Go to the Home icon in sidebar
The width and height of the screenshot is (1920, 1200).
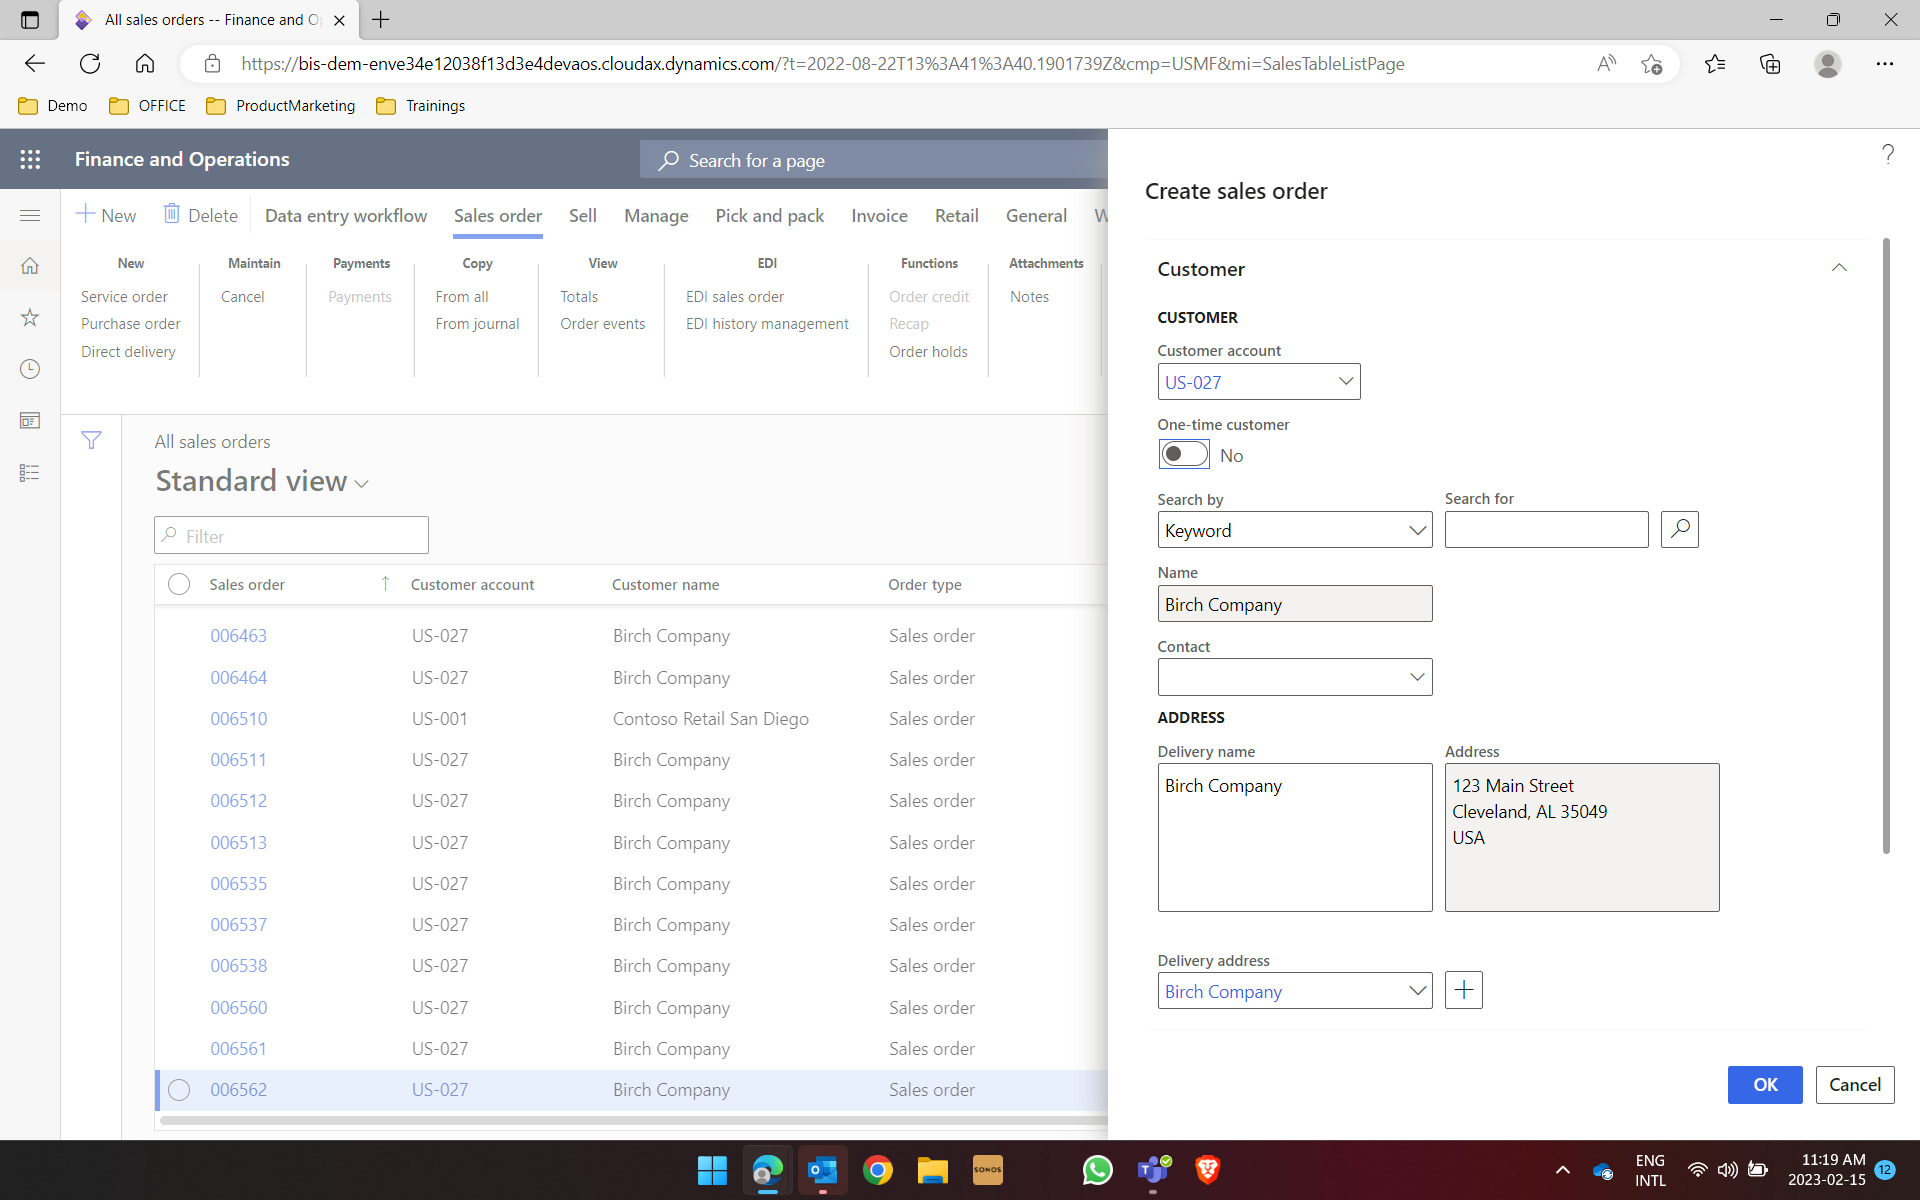30,266
